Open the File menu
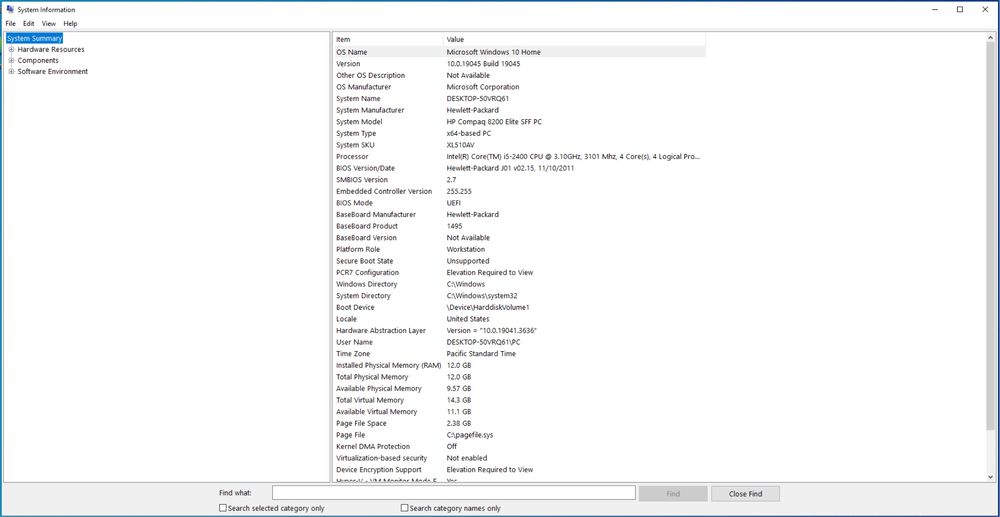 10,24
